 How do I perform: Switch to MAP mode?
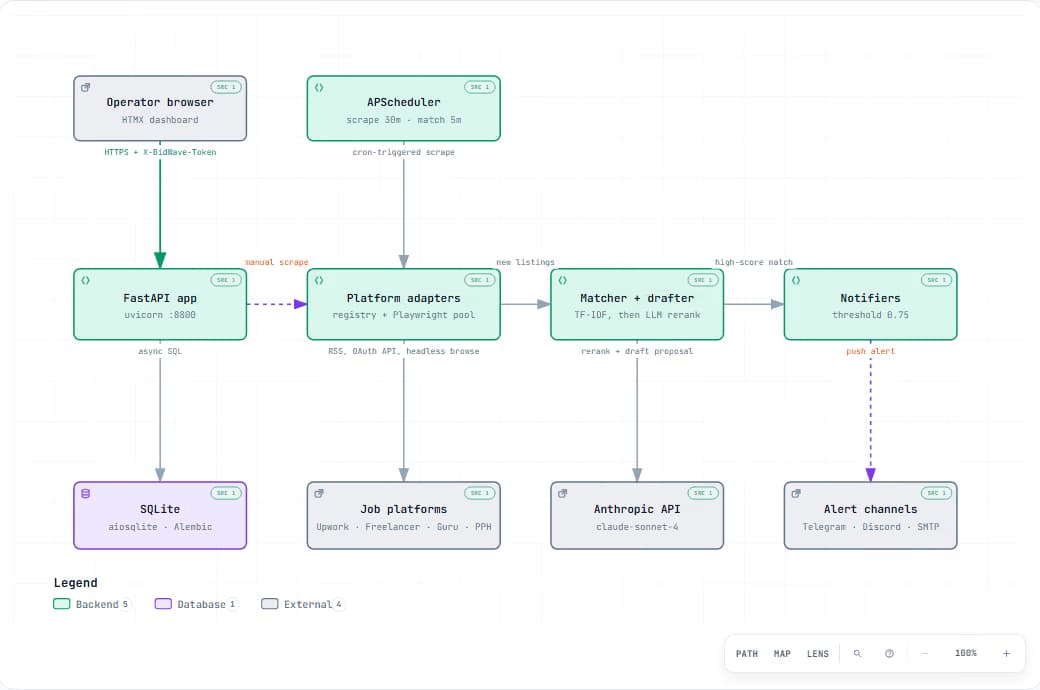click(783, 654)
